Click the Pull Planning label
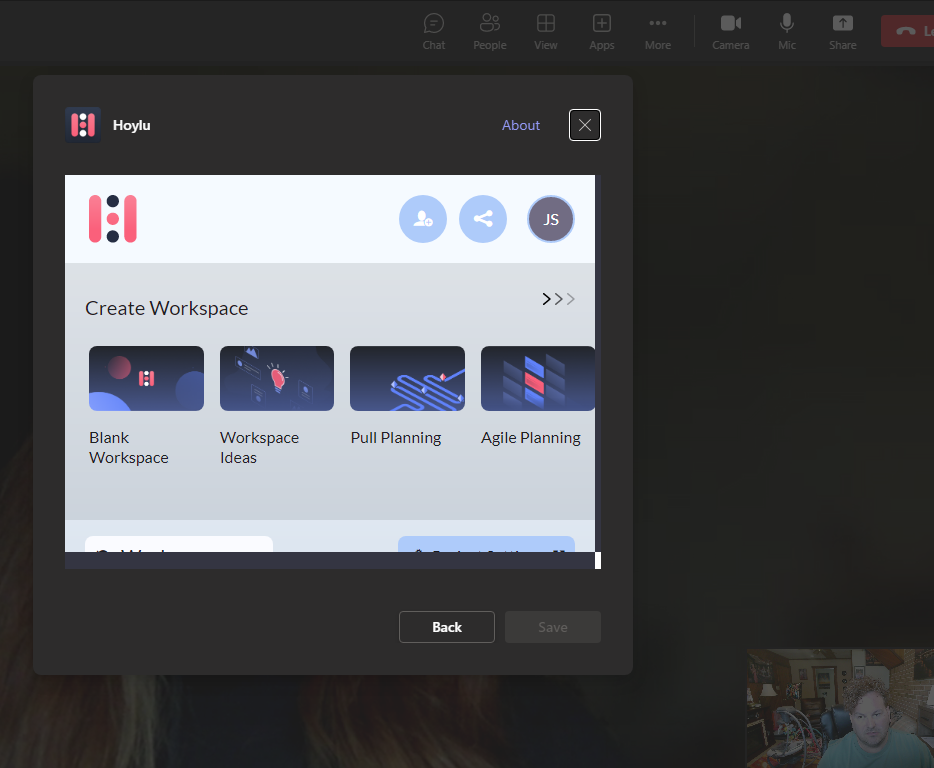Image resolution: width=934 pixels, height=768 pixels. tap(396, 437)
